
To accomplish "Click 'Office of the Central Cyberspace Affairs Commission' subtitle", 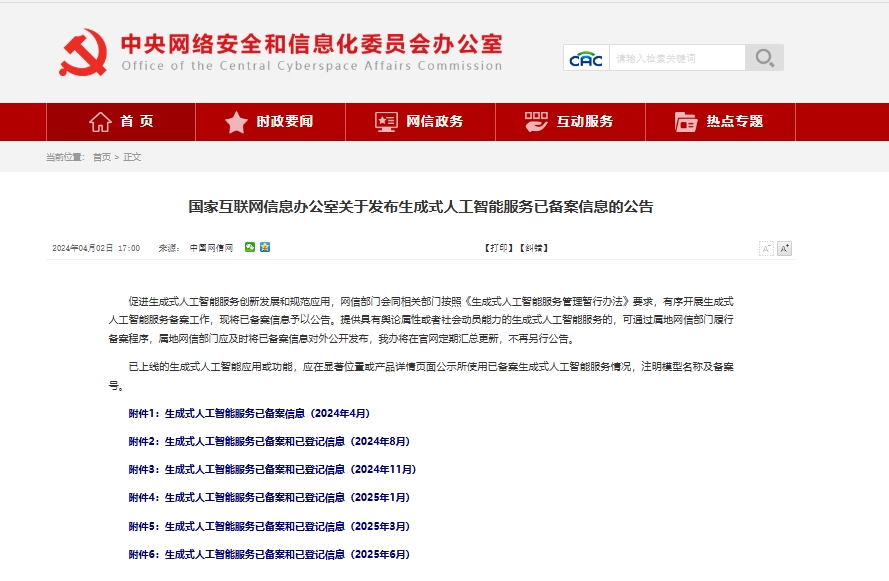I will point(312,66).
